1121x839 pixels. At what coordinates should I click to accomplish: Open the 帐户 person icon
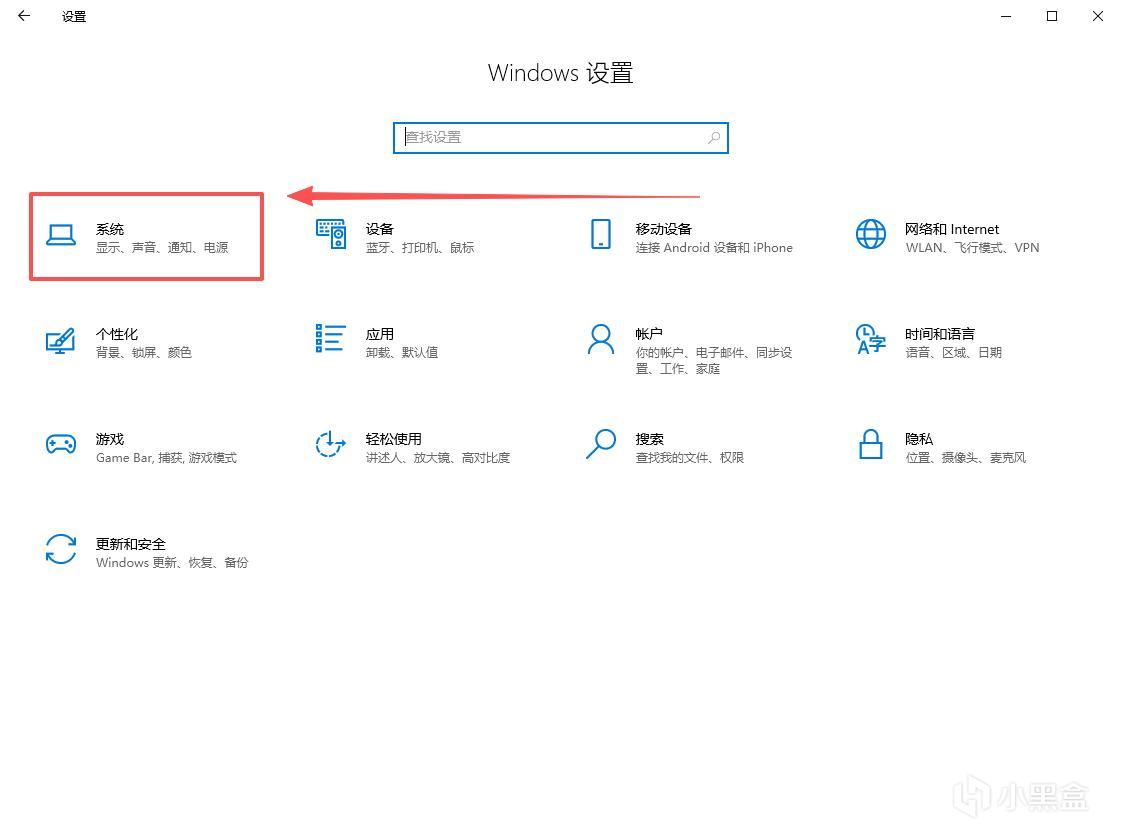point(601,339)
